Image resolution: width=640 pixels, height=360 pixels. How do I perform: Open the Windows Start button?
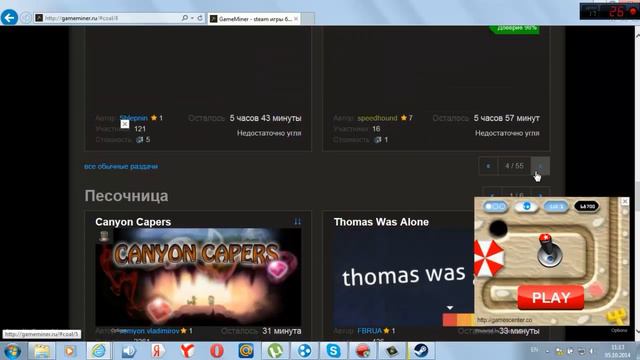(12, 351)
